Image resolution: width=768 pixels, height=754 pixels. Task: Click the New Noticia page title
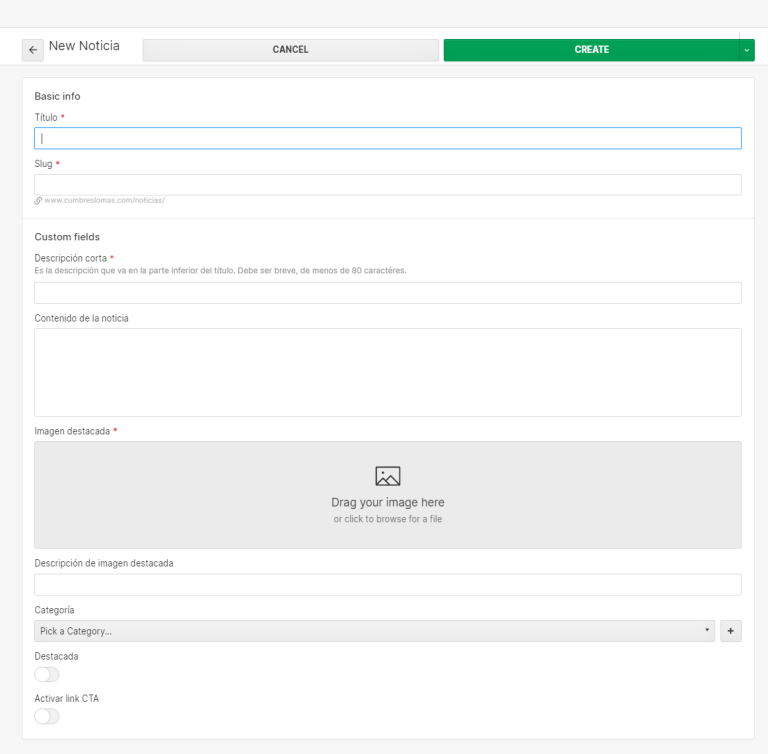(x=84, y=46)
